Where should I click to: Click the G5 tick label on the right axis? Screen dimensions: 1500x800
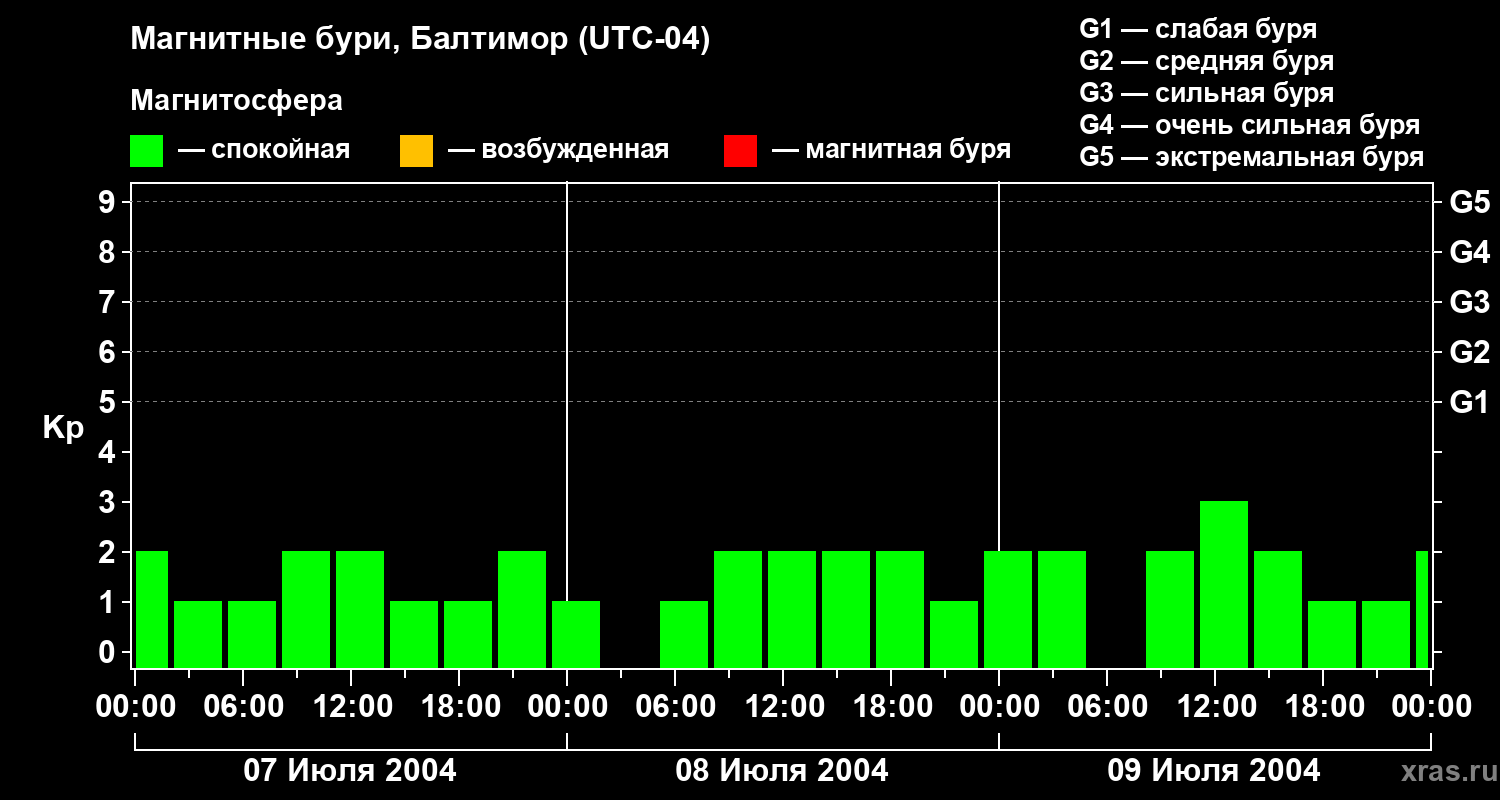(x=1470, y=202)
